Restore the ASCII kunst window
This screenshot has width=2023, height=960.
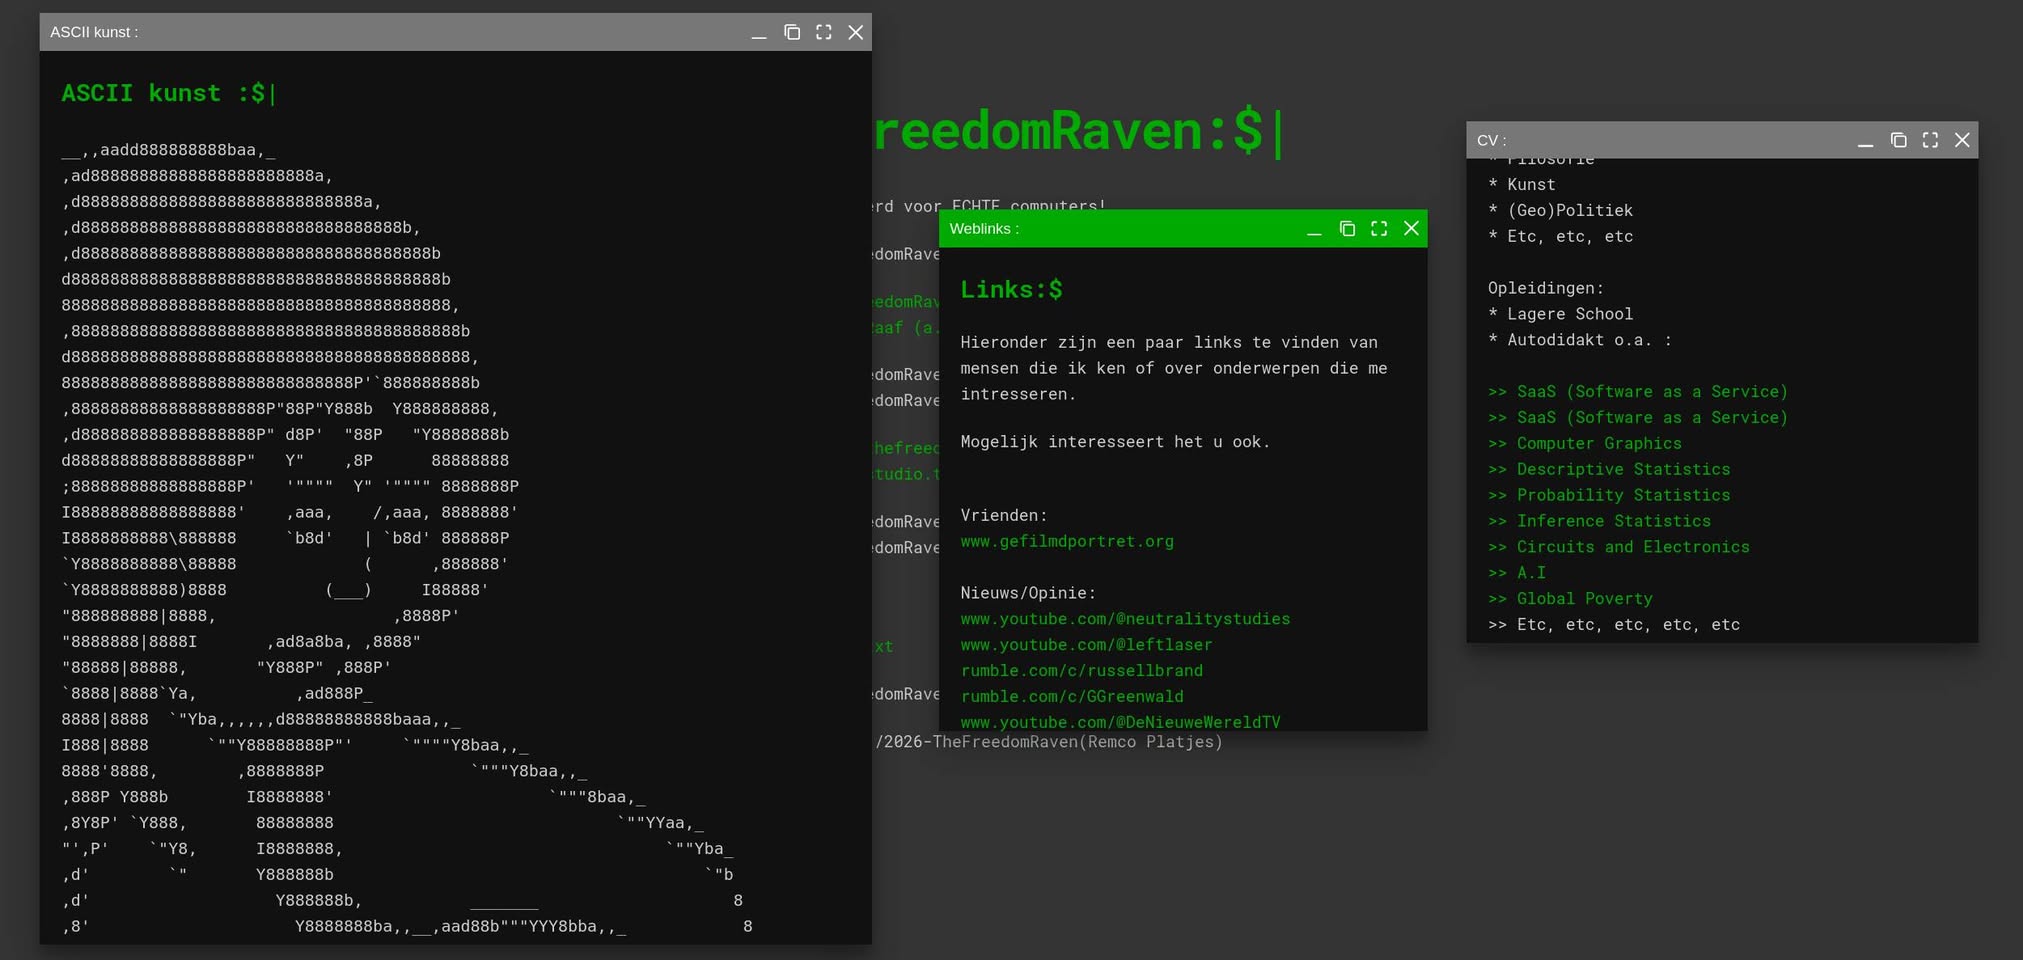click(x=792, y=32)
